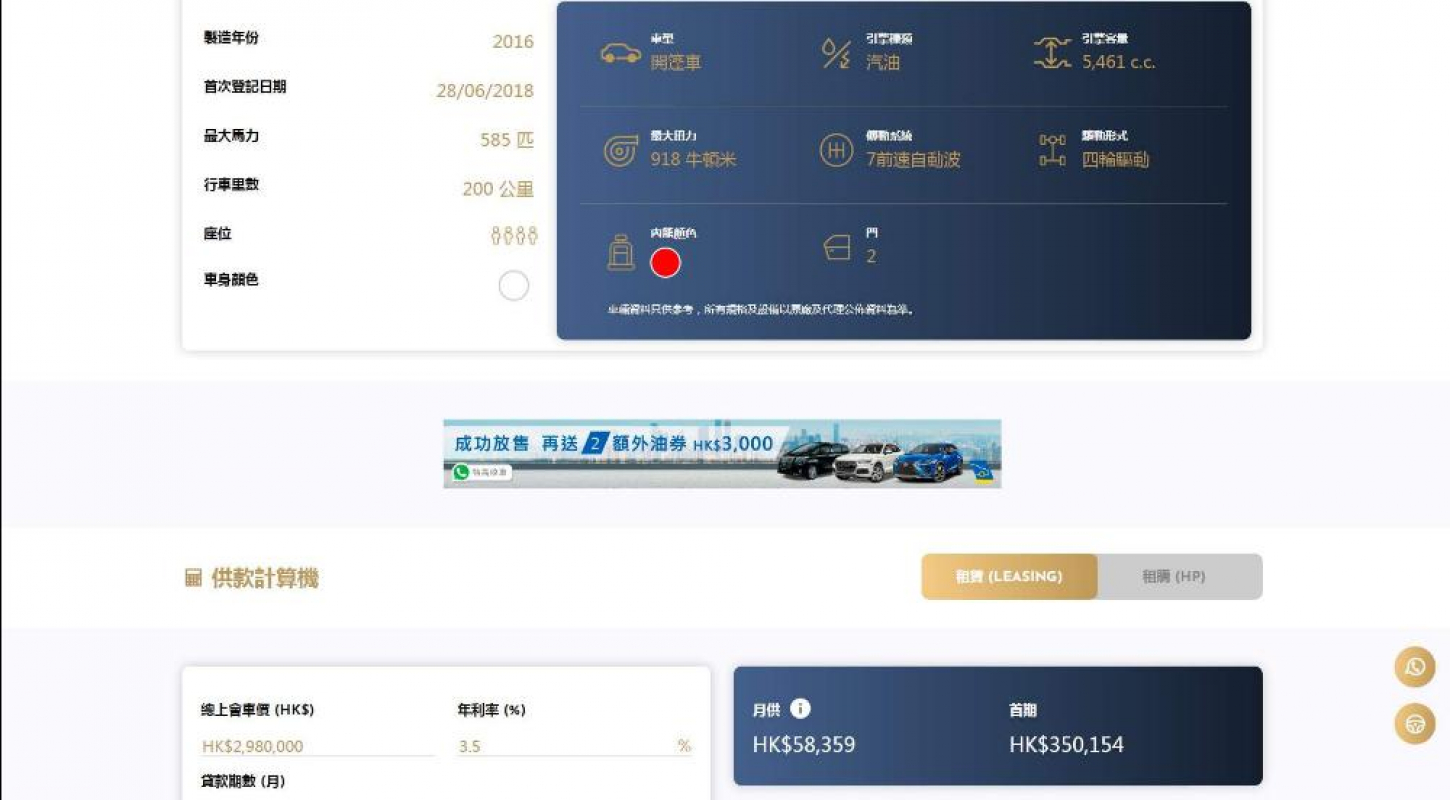Click the seat count icons row

coord(514,236)
